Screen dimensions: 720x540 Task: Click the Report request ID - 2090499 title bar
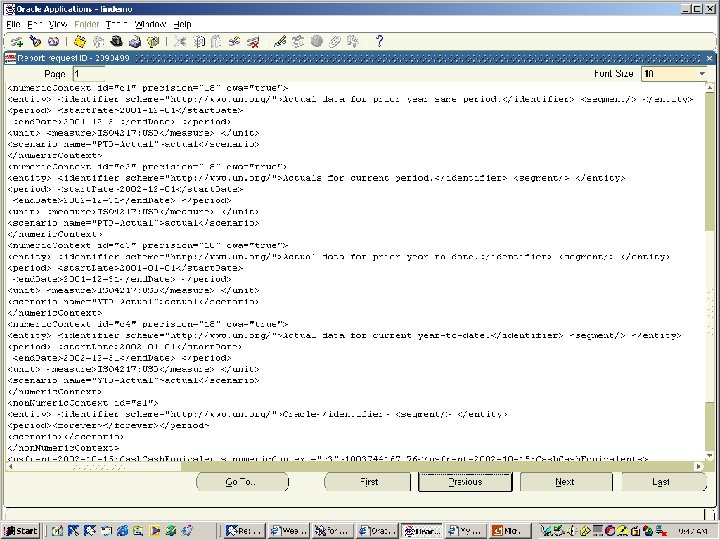[358, 58]
